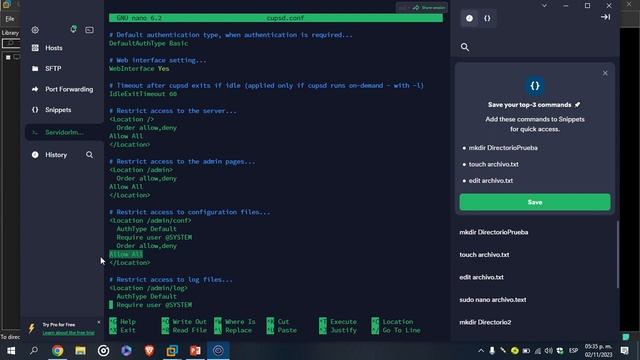Viewport: 640px width, 360px height.
Task: Click history entry 'edit archivo.txt'
Action: tap(481, 277)
